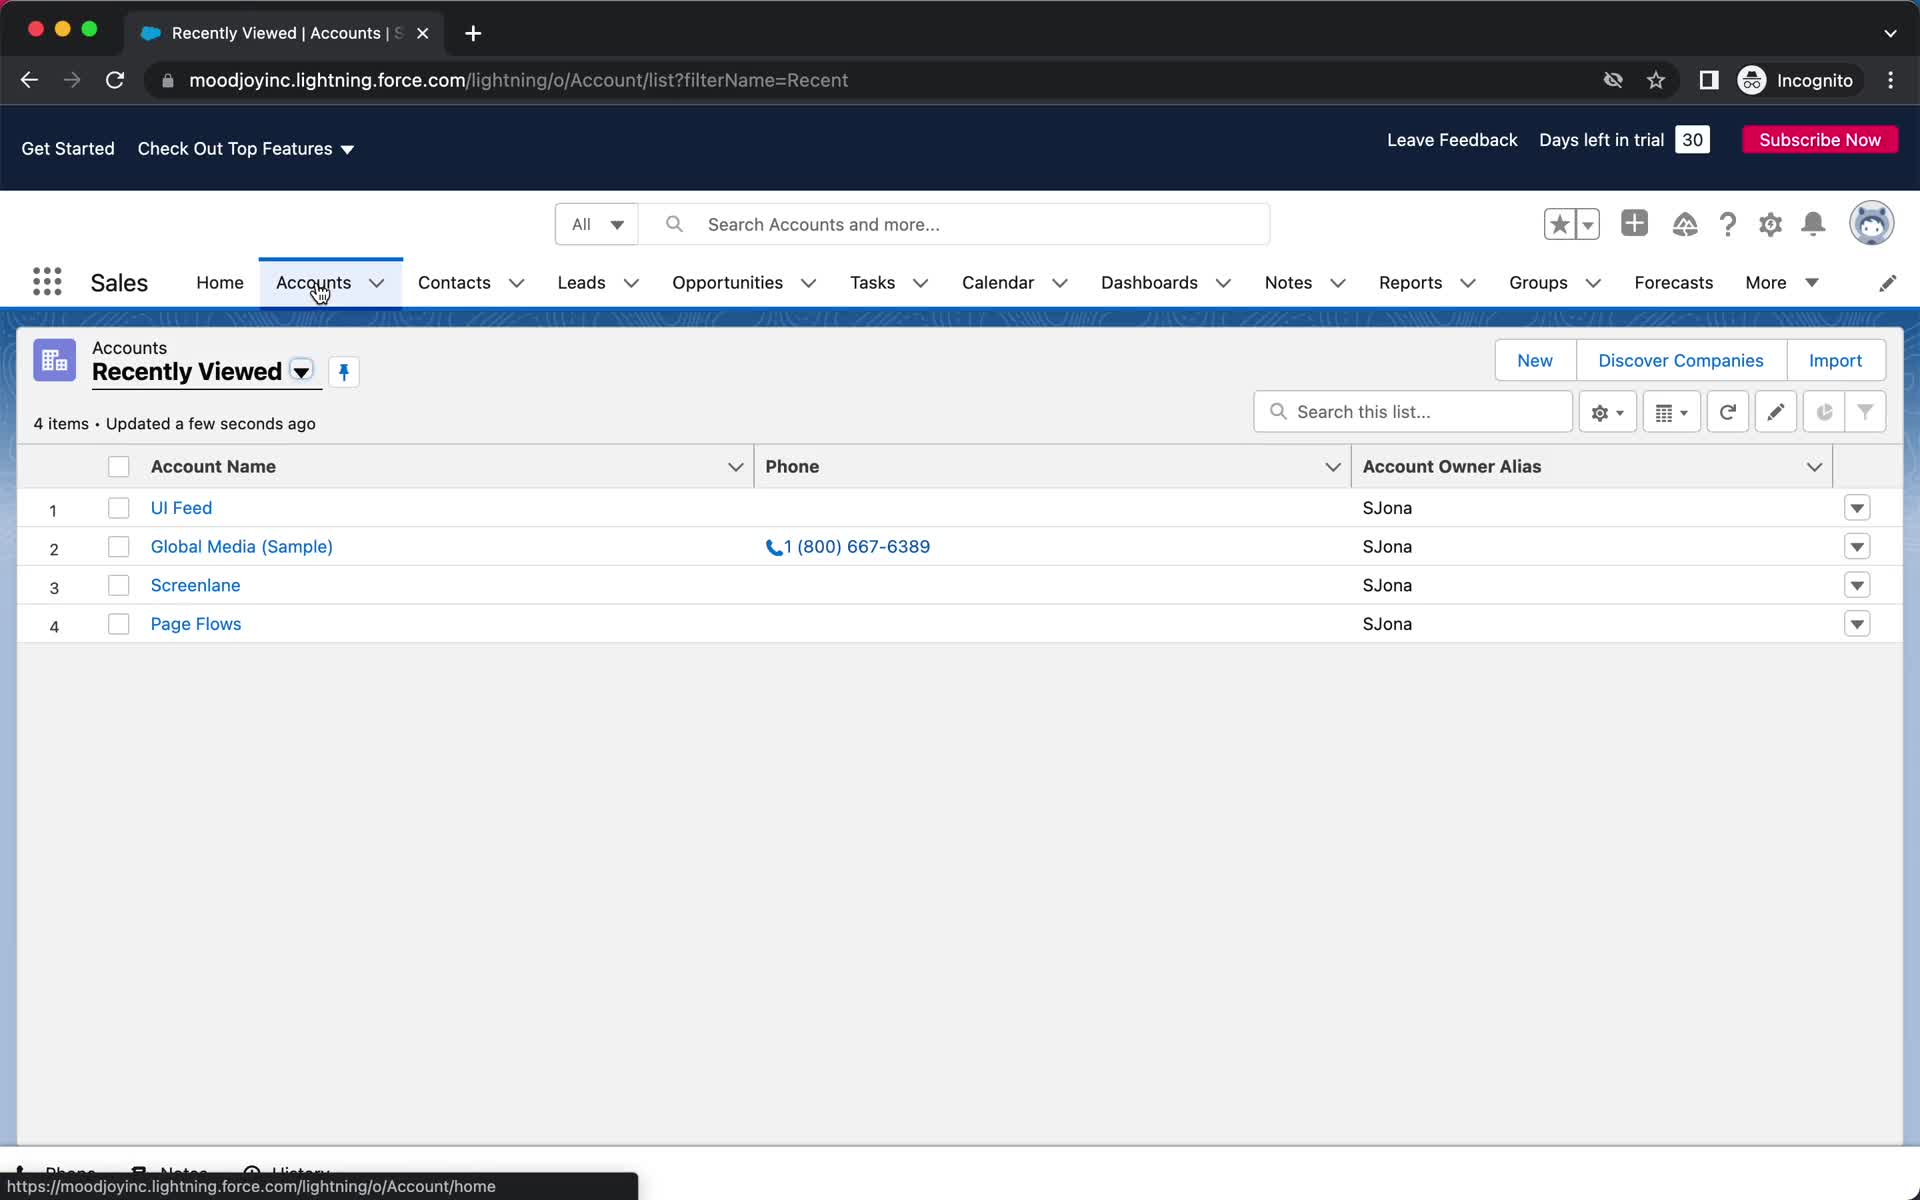Call Global Media phone number
Viewport: 1920px width, 1200px height.
[x=848, y=546]
